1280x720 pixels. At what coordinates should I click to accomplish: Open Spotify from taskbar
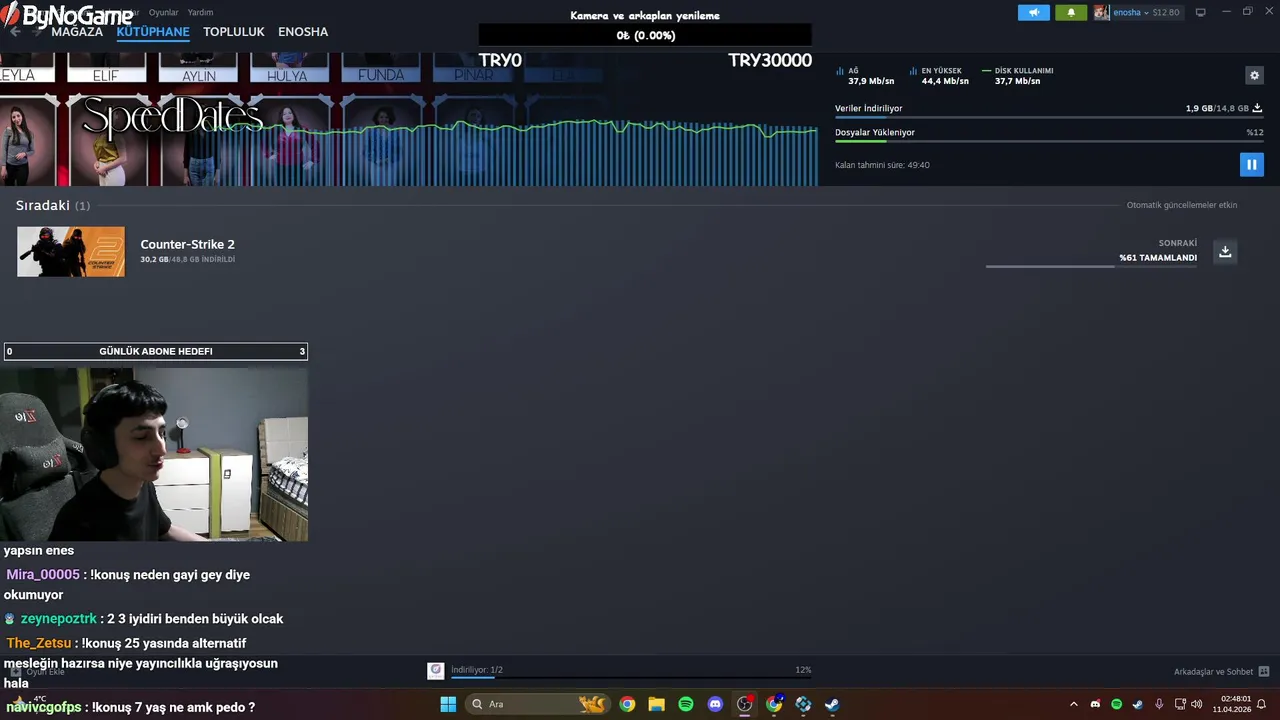click(x=686, y=704)
